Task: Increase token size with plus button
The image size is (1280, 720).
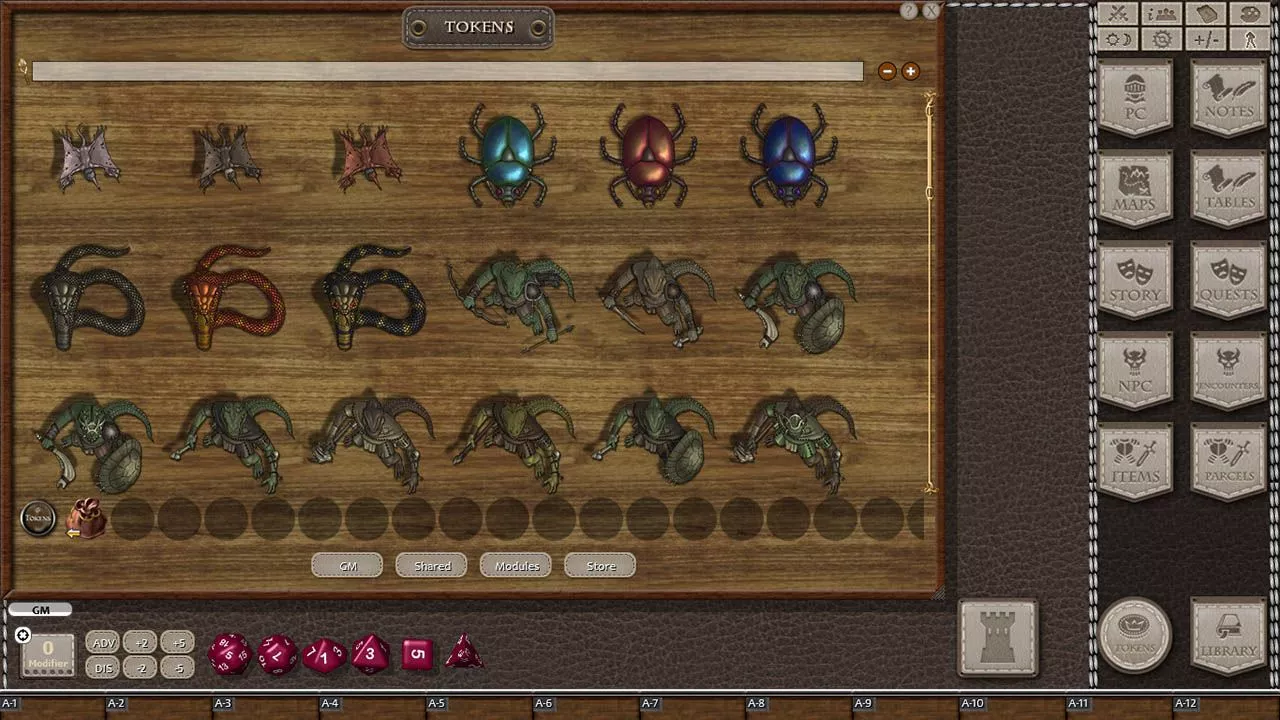Action: click(x=910, y=71)
